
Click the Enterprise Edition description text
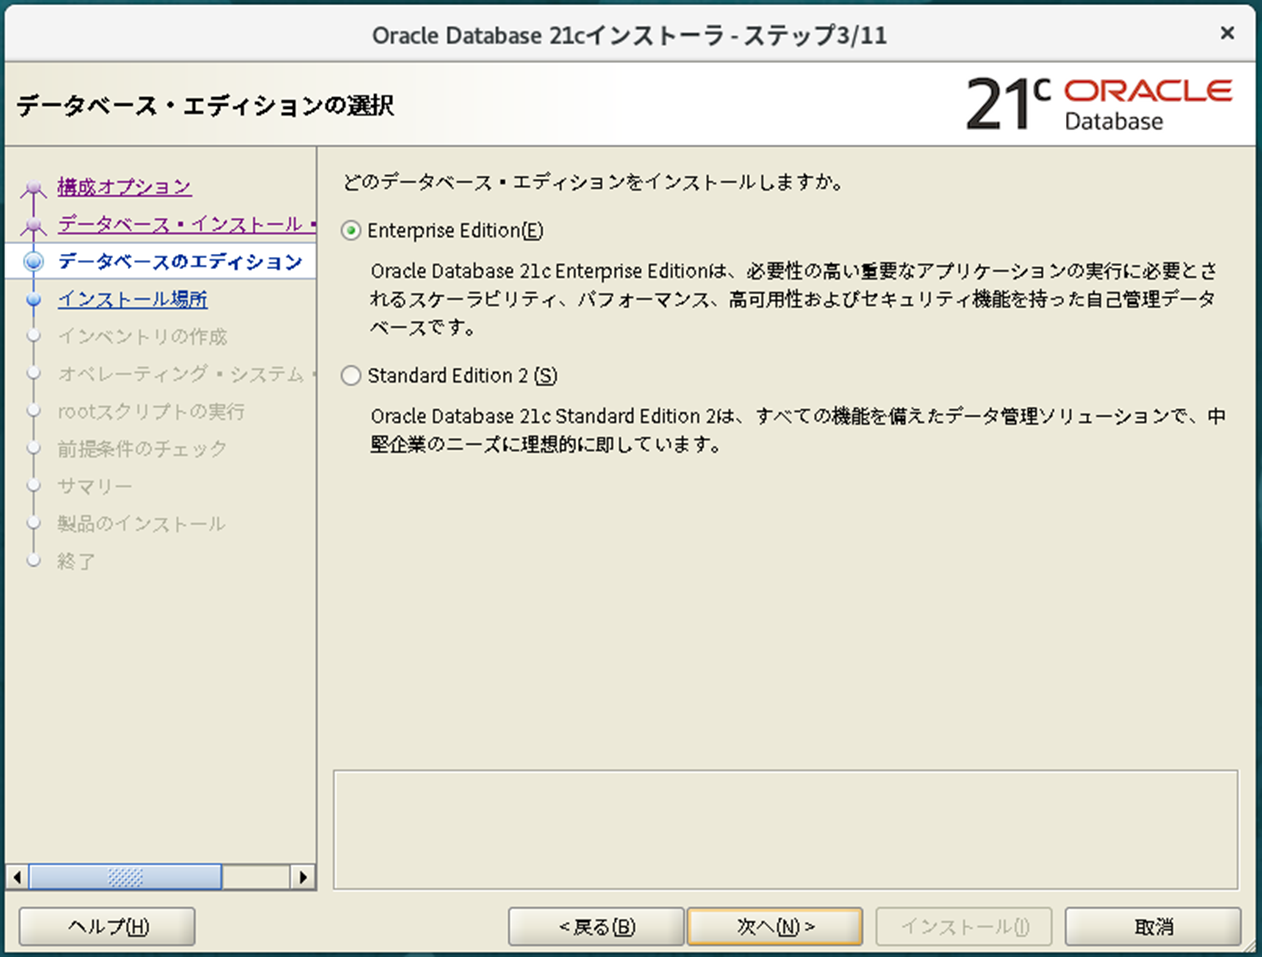pos(794,299)
